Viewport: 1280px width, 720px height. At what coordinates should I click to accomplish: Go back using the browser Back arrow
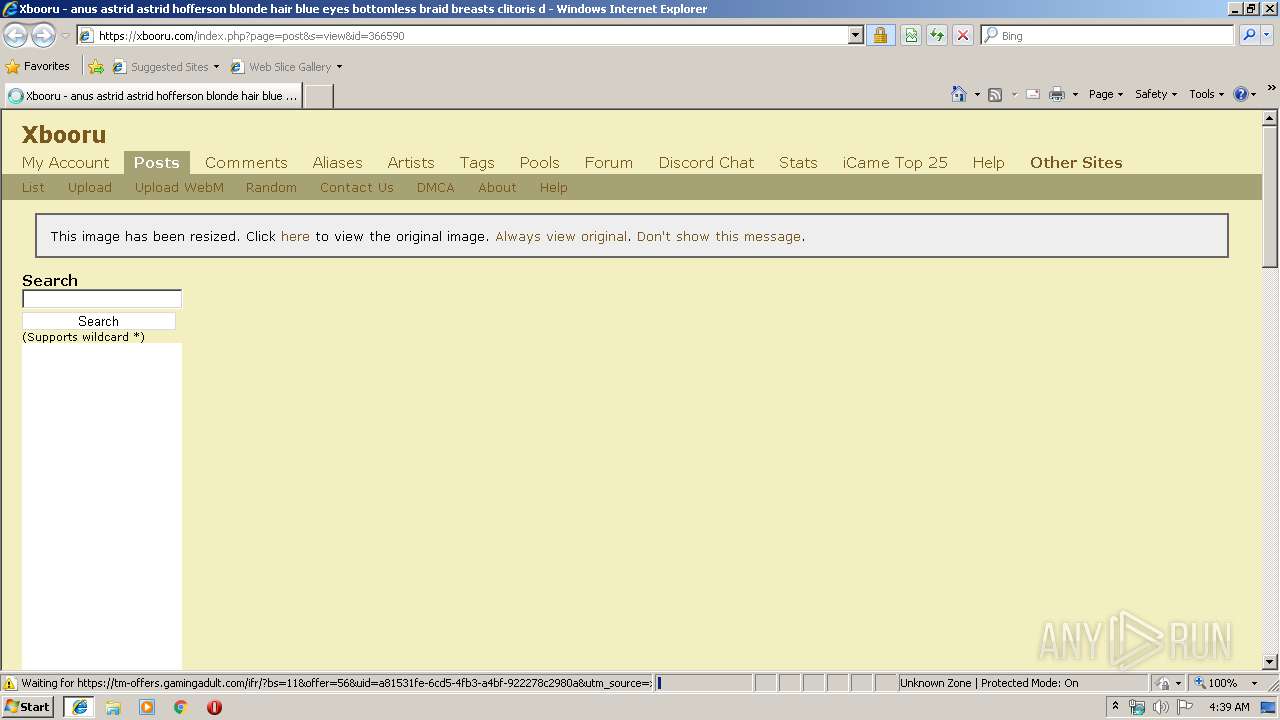(x=15, y=36)
